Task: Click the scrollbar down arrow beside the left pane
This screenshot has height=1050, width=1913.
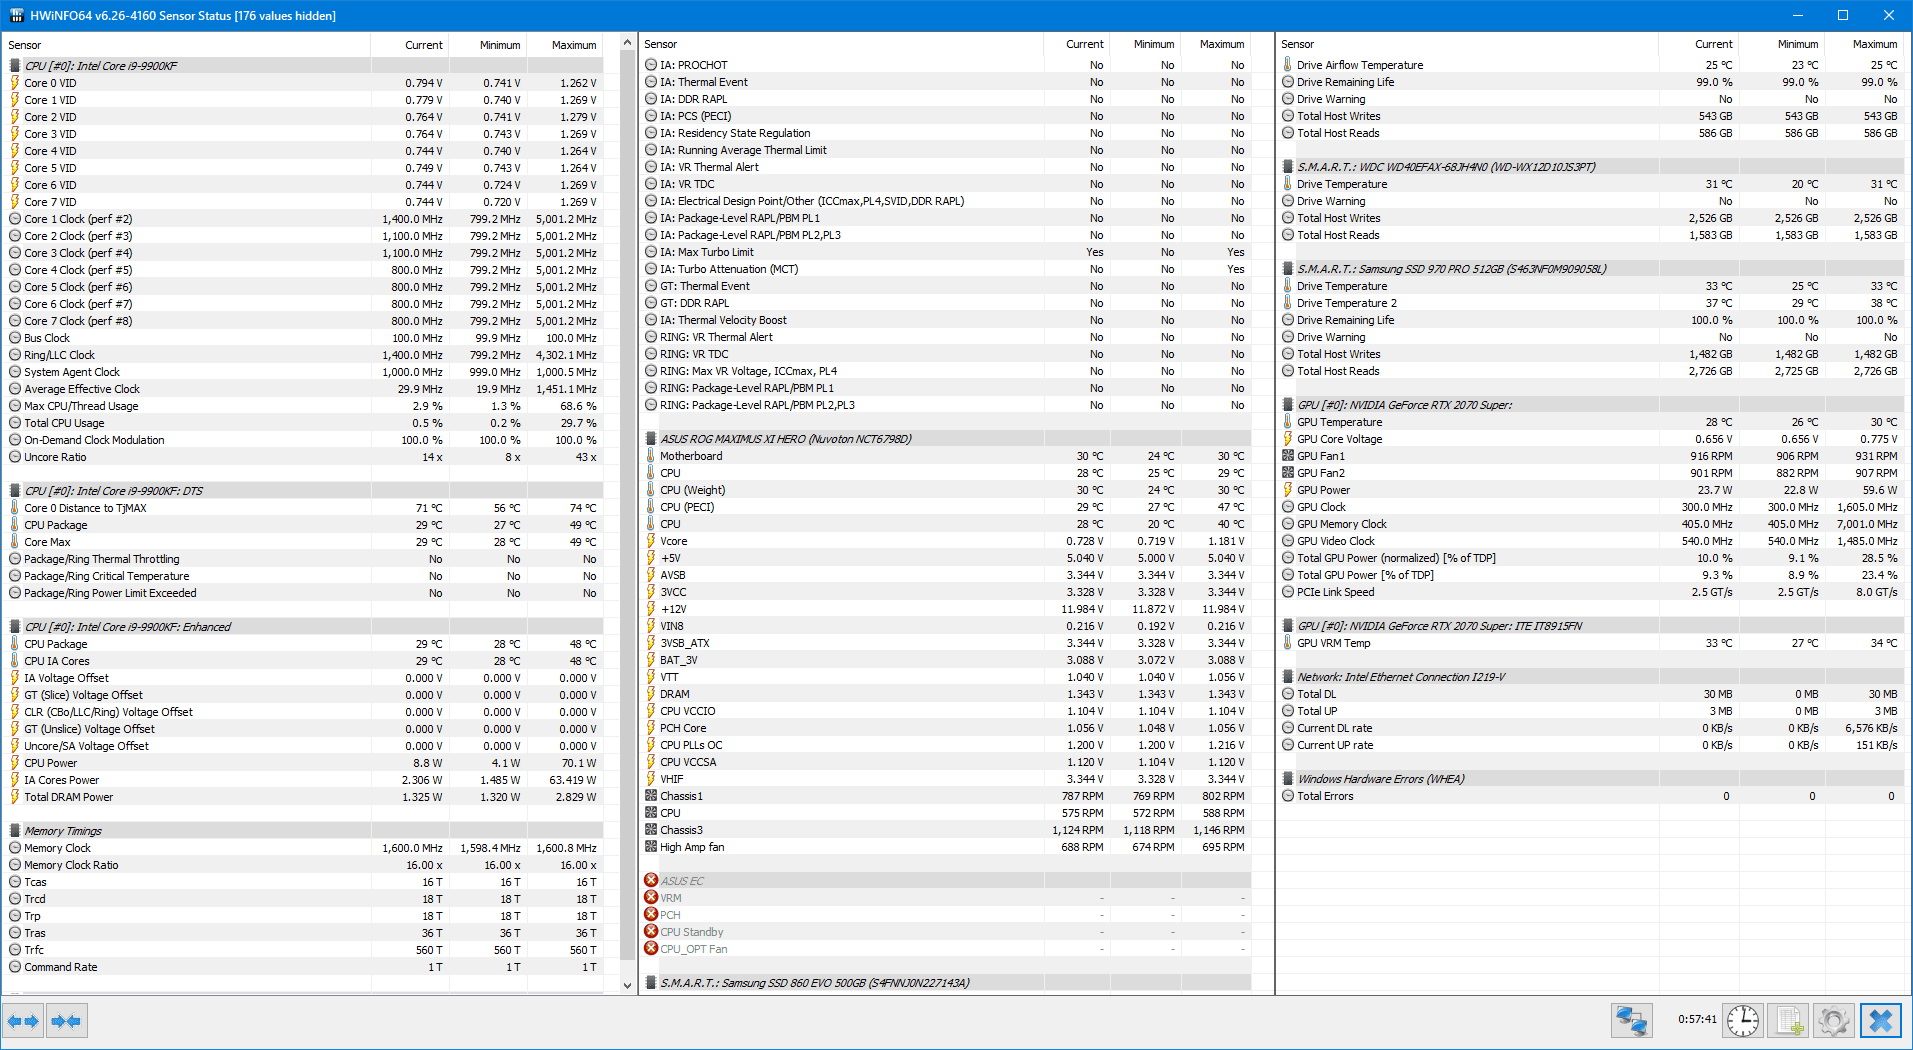Action: click(627, 985)
